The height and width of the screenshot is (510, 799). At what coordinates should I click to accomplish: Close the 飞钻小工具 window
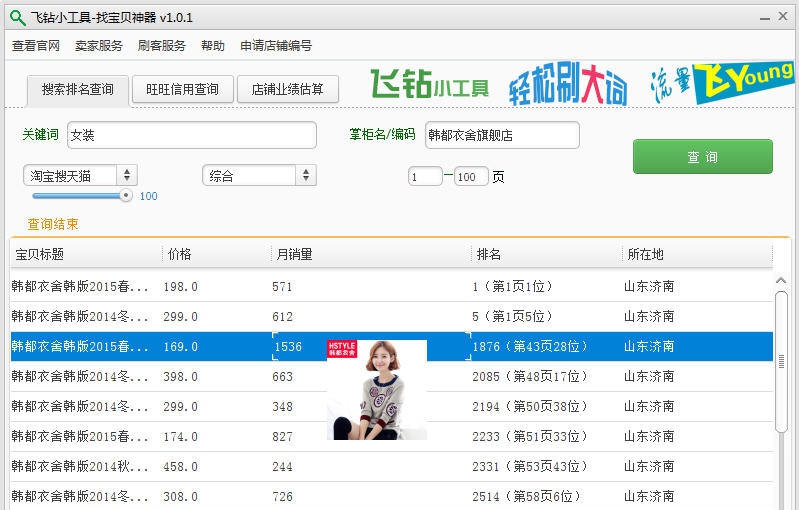click(783, 16)
